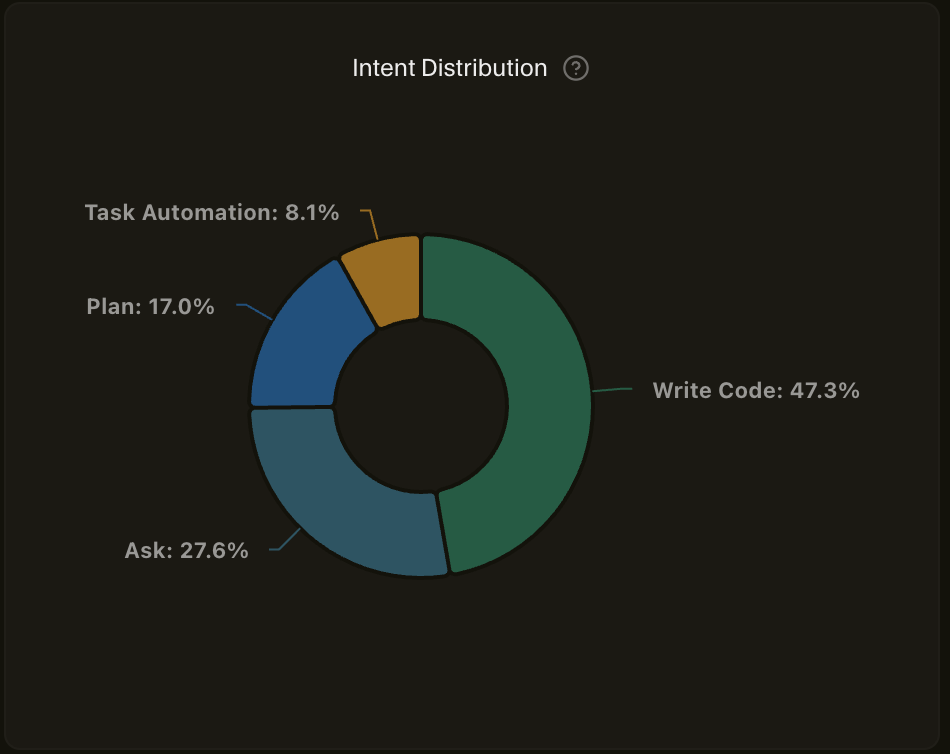Screen dimensions: 950x754
Task: Click the Write Code leader line
Action: pos(615,389)
